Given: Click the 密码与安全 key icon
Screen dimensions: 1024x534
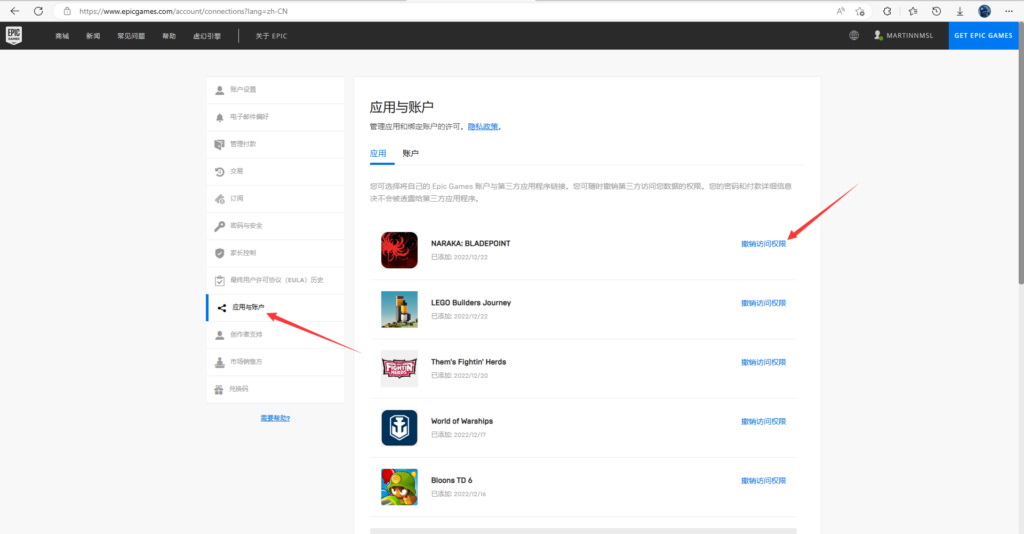Looking at the screenshot, I should [x=219, y=226].
